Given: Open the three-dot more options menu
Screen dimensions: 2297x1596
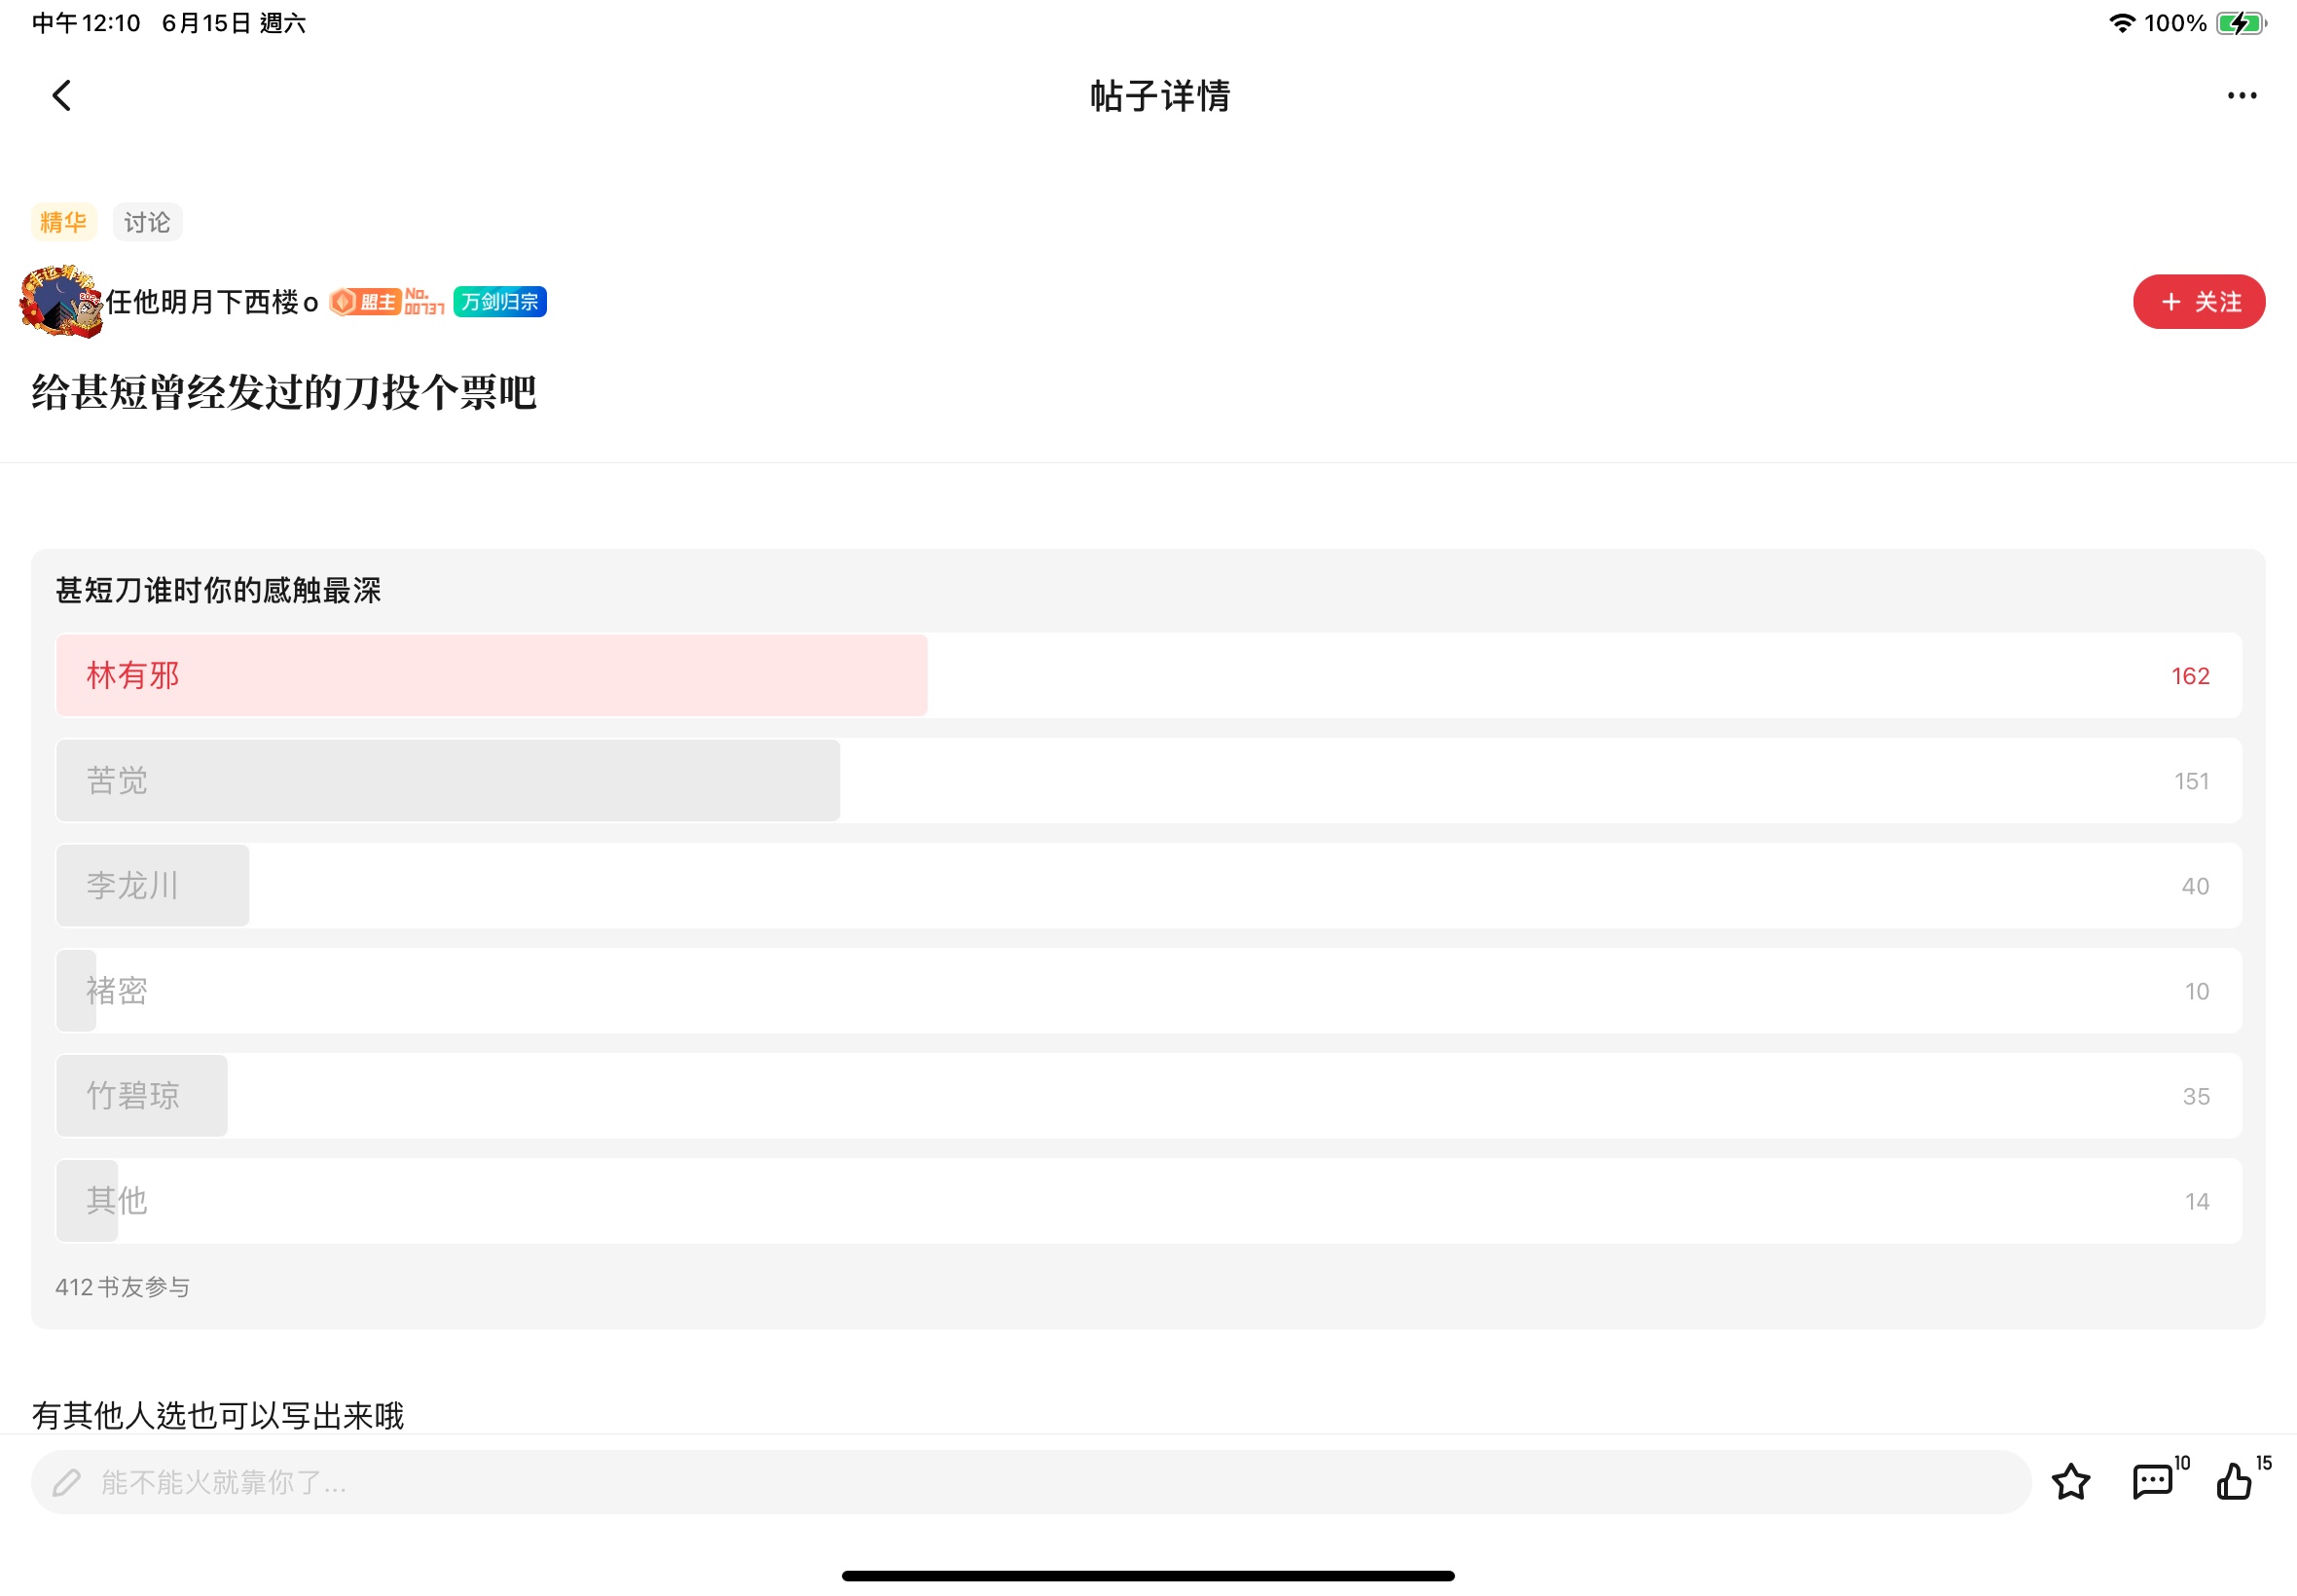Looking at the screenshot, I should pos(2241,96).
